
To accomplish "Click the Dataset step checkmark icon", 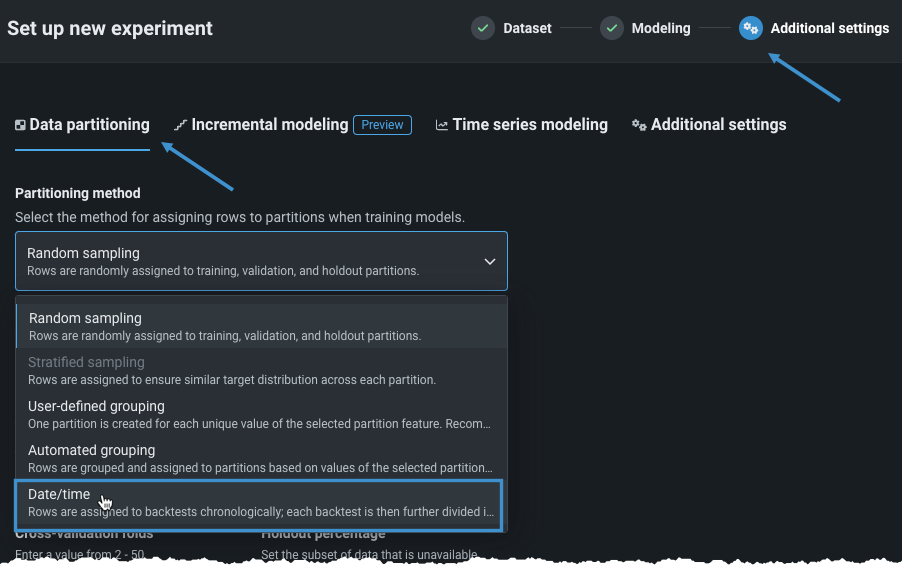I will (x=483, y=28).
